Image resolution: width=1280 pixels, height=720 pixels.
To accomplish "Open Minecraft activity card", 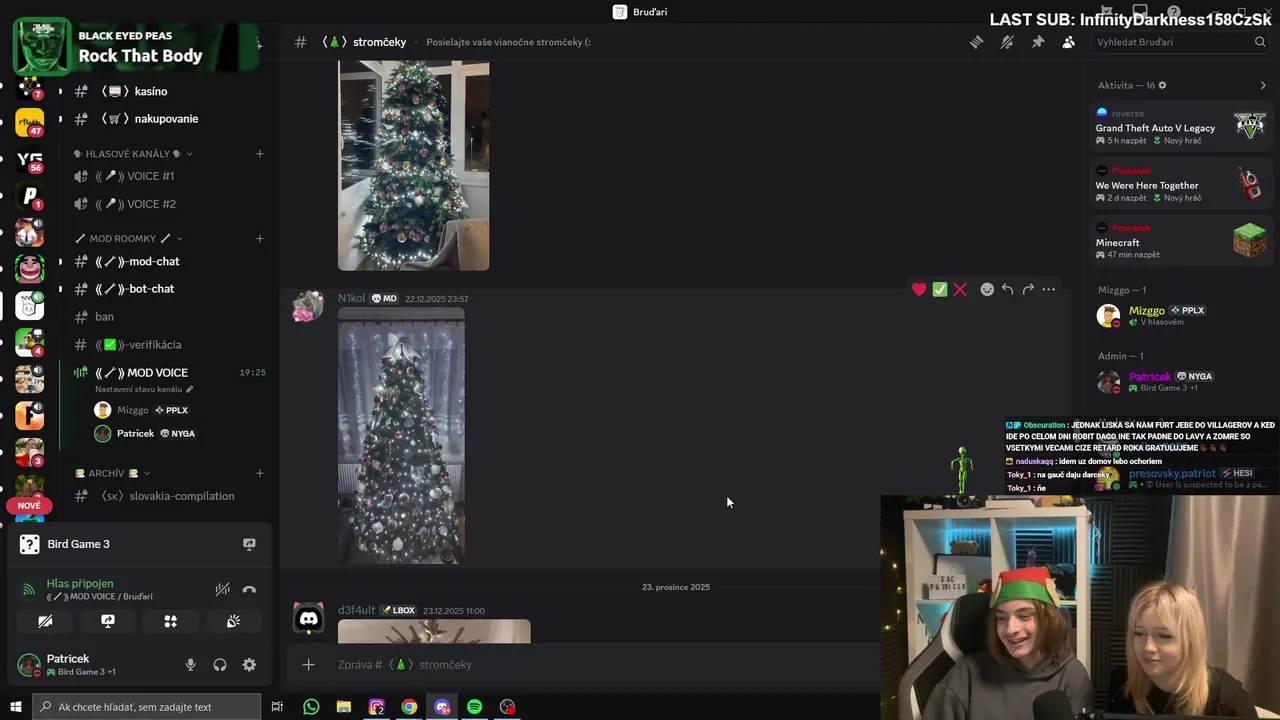I will pyautogui.click(x=1181, y=241).
